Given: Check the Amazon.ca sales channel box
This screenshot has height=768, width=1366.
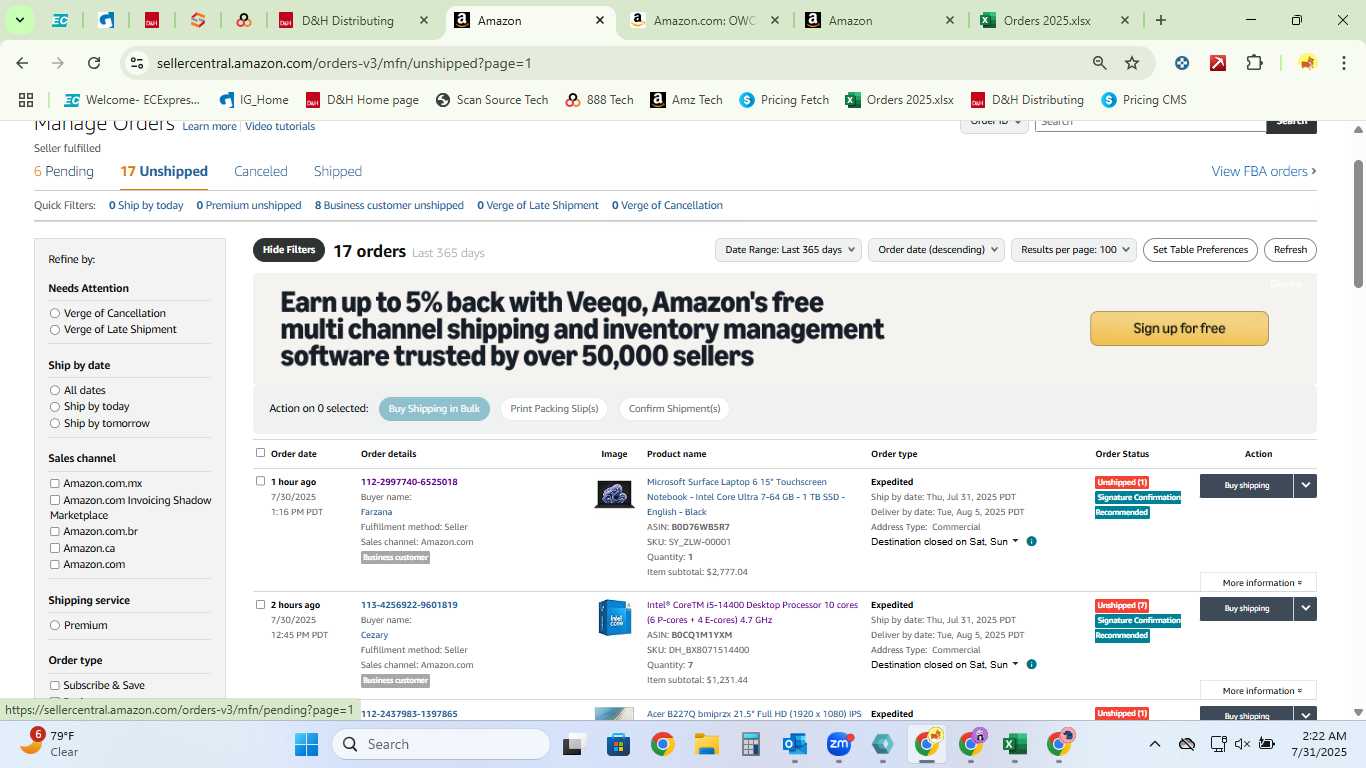Looking at the screenshot, I should click(x=55, y=548).
